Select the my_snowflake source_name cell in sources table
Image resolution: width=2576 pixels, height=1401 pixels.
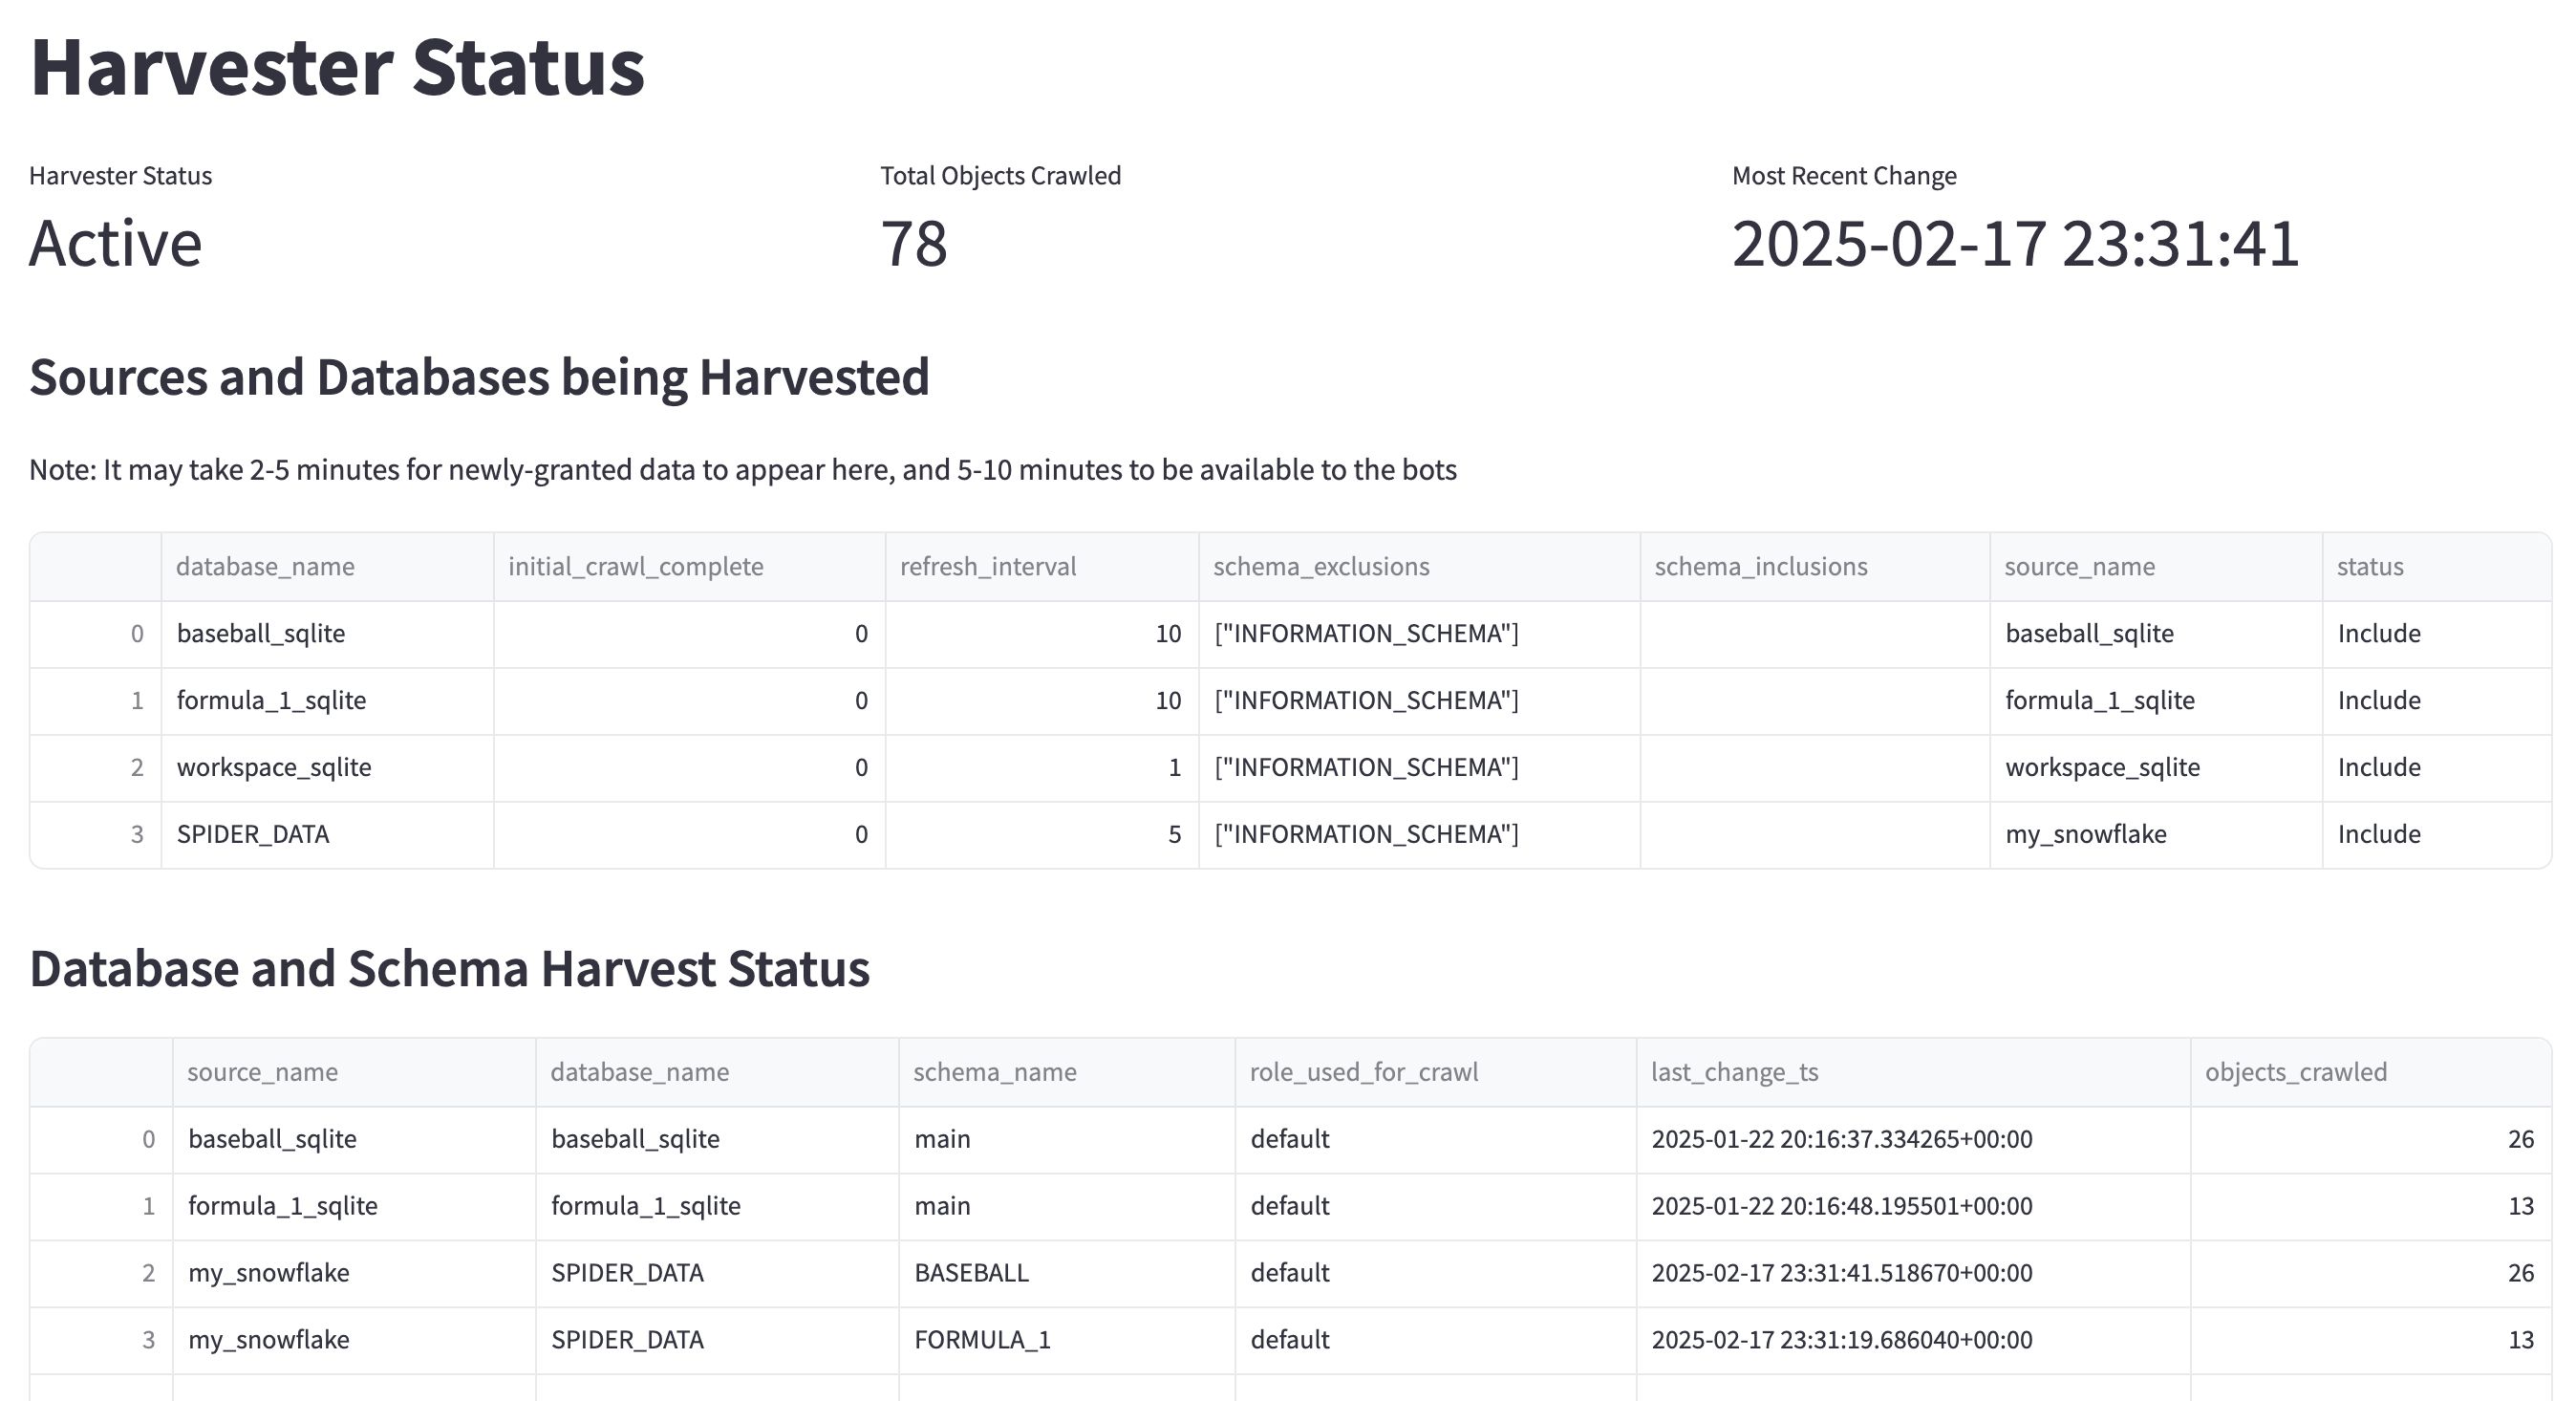pos(2086,834)
